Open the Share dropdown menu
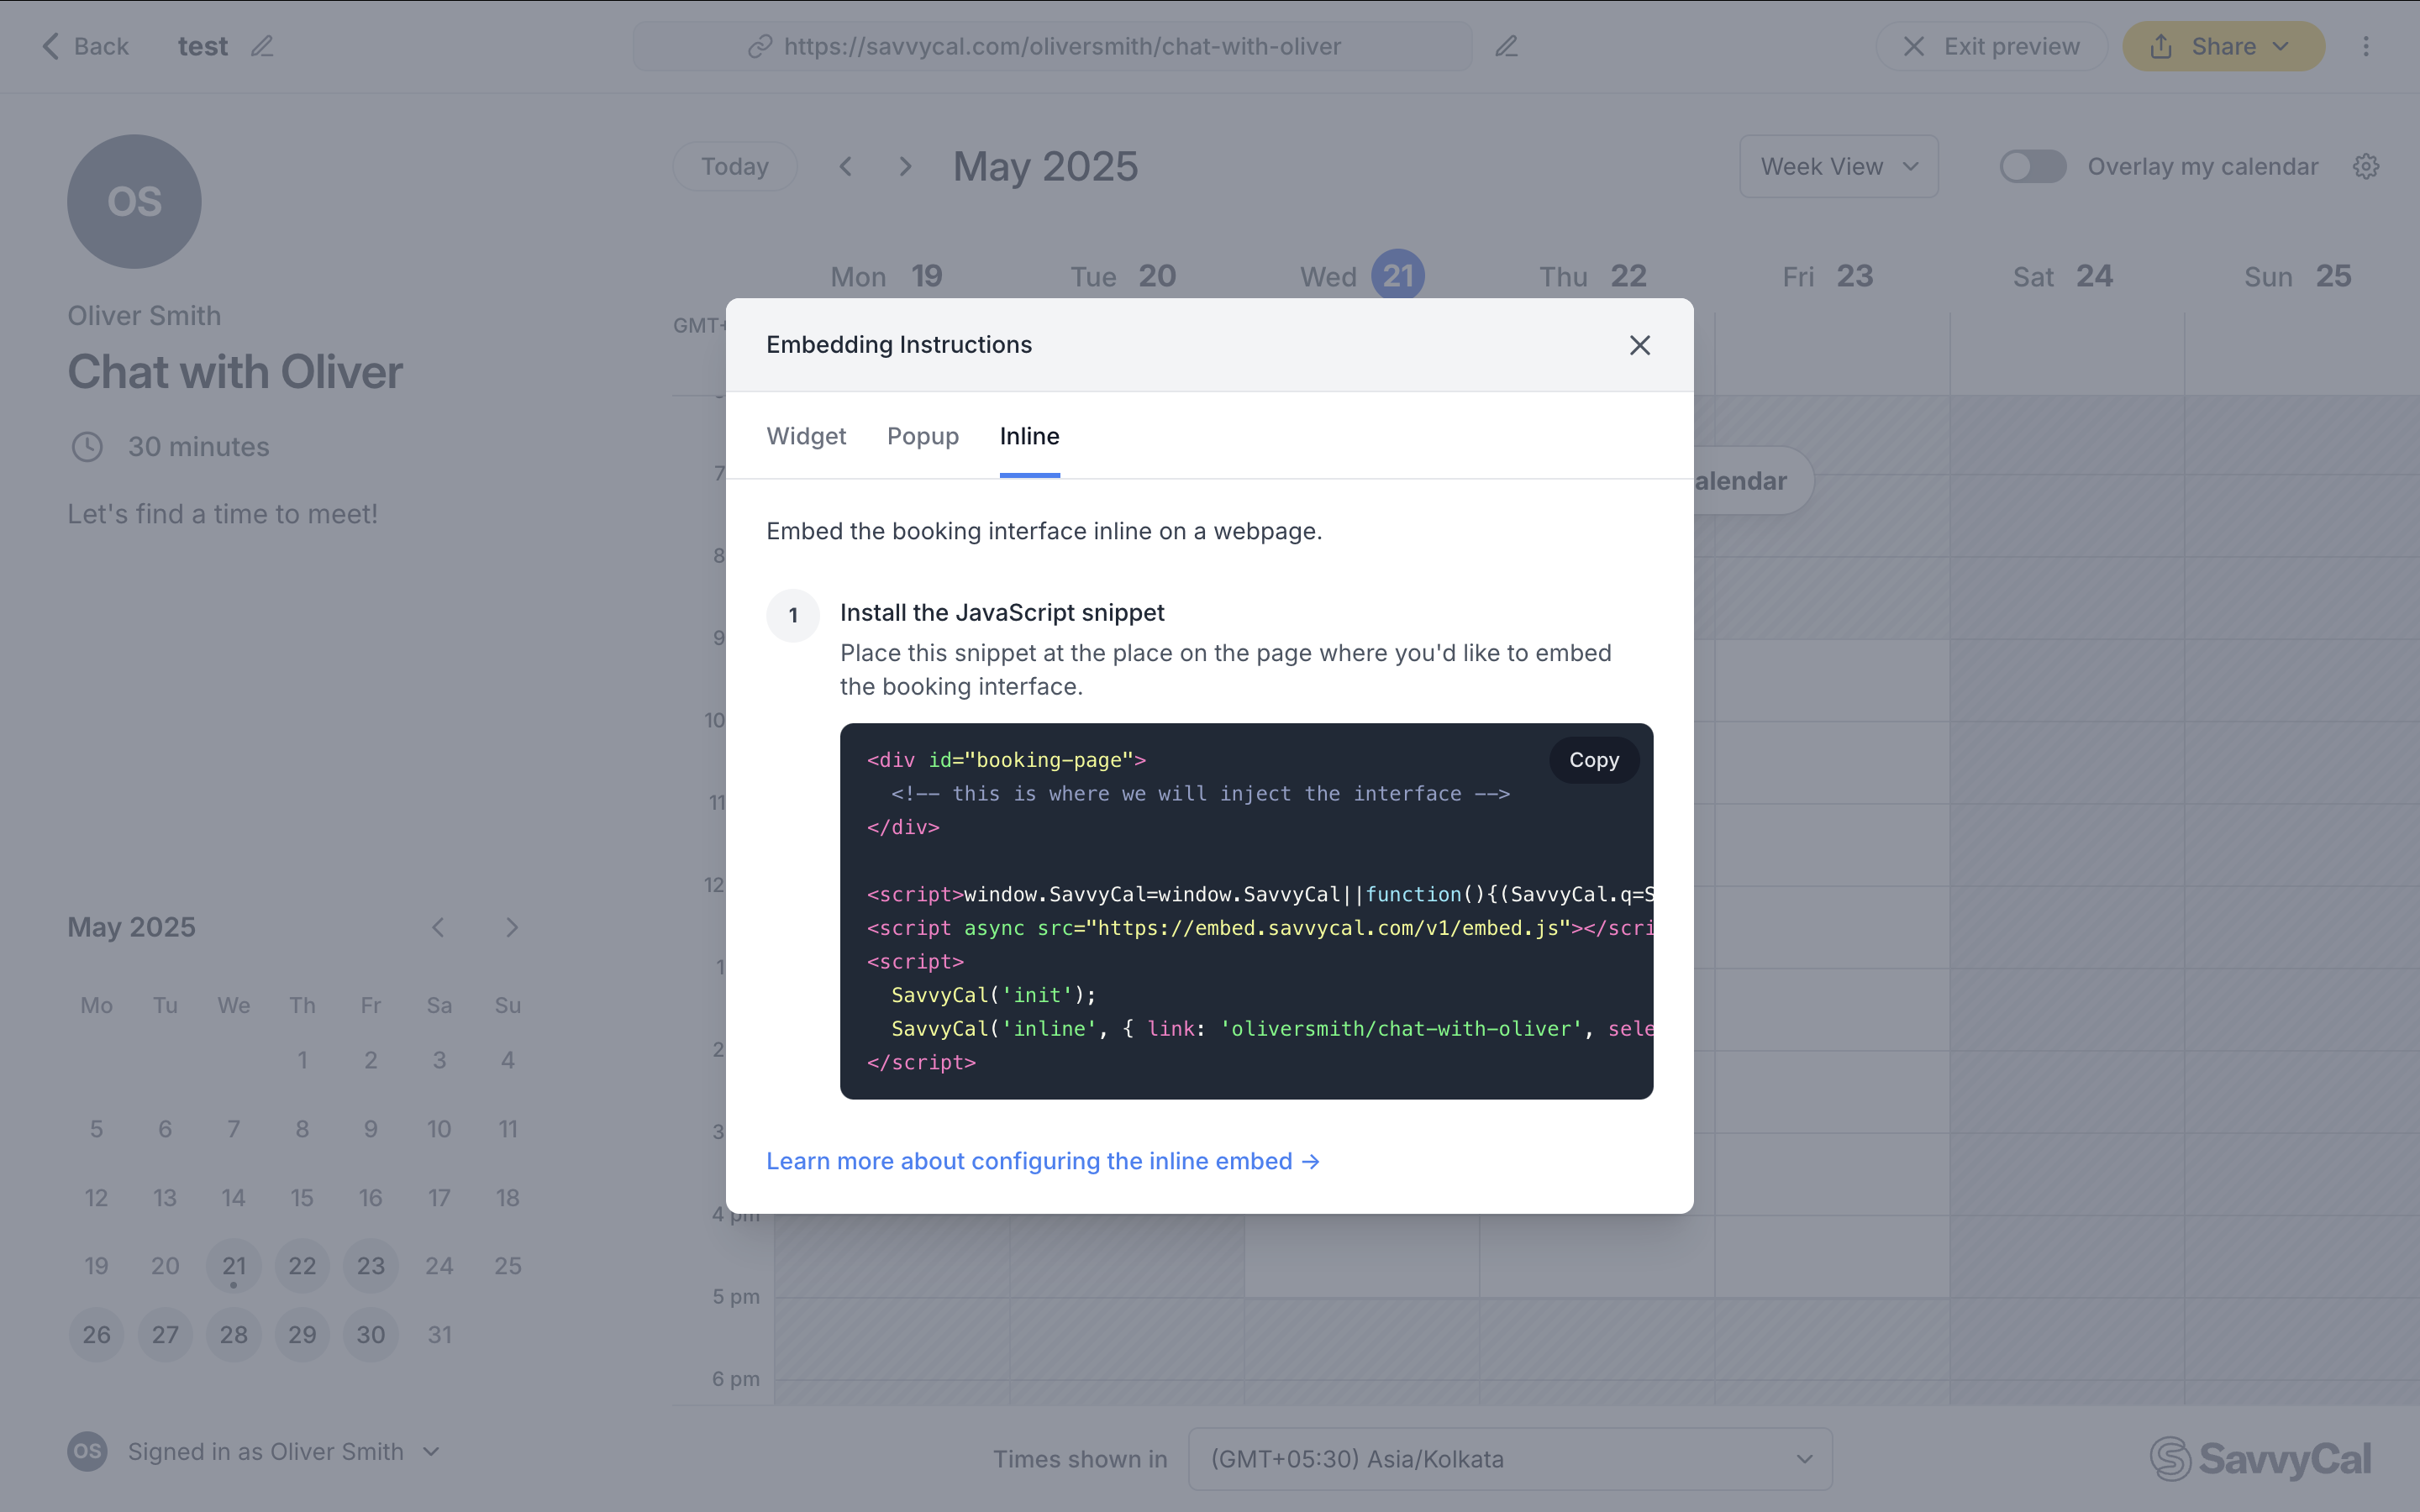2420x1512 pixels. click(2223, 46)
